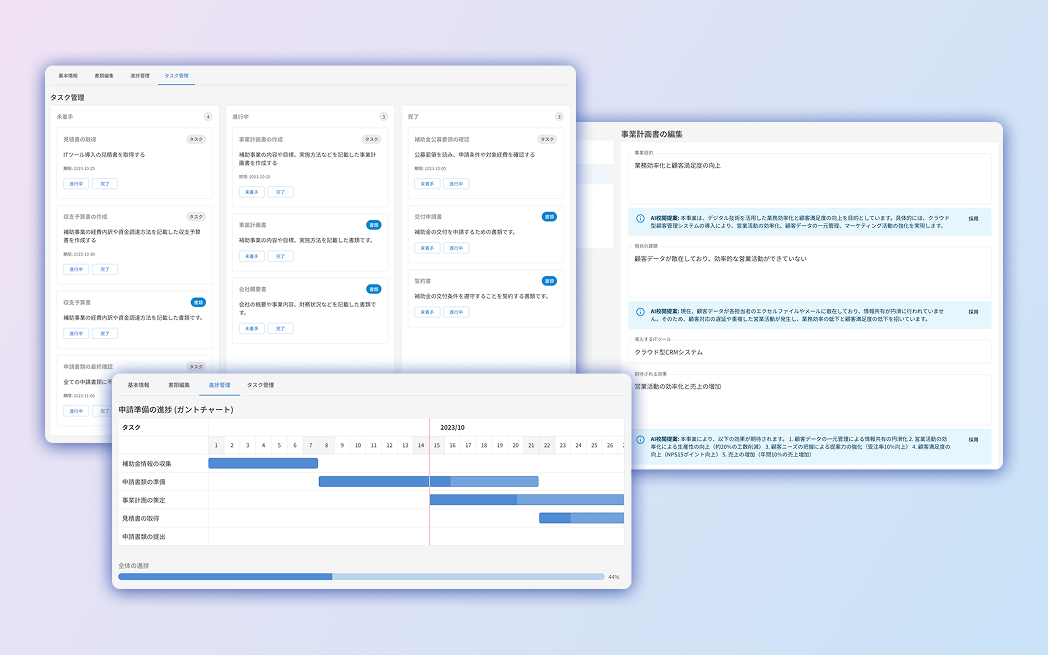The width and height of the screenshot is (1048, 655).
Task: Click the 全体の進捗 progress bar
Action: (x=361, y=577)
